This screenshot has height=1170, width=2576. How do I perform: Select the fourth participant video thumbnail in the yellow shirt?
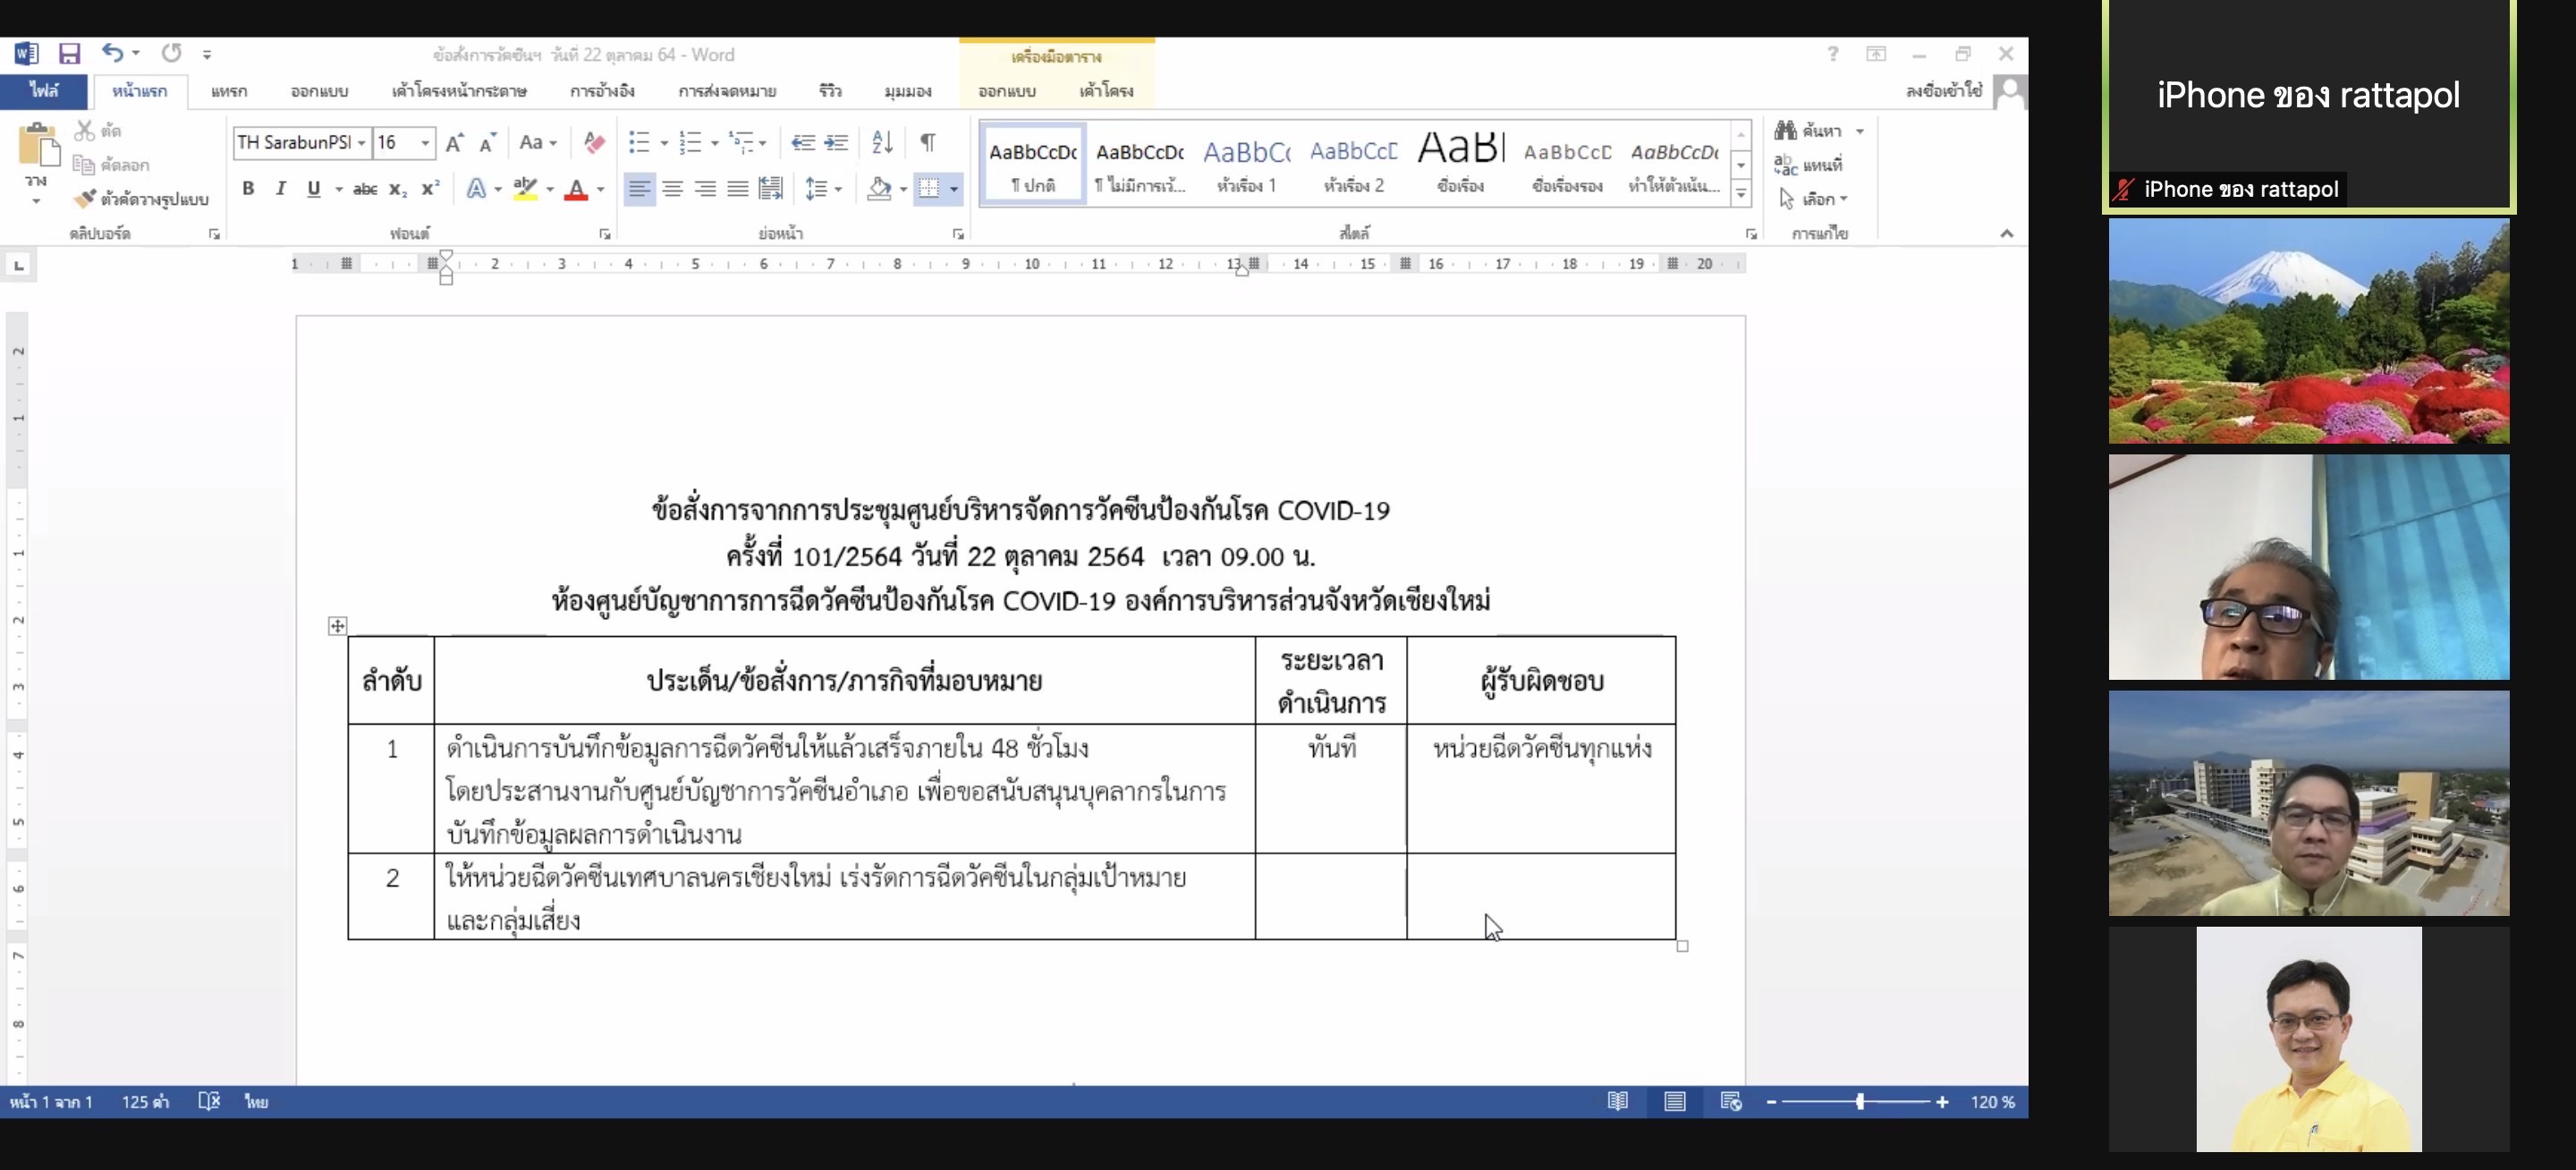tap(2309, 1039)
